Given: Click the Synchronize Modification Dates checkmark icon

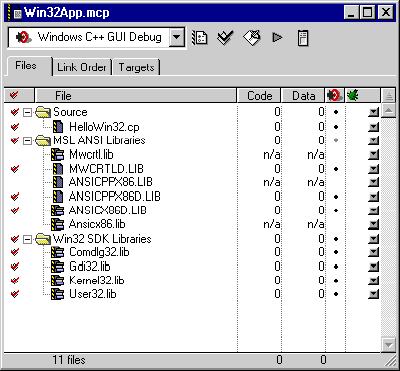Looking at the screenshot, I should point(225,37).
